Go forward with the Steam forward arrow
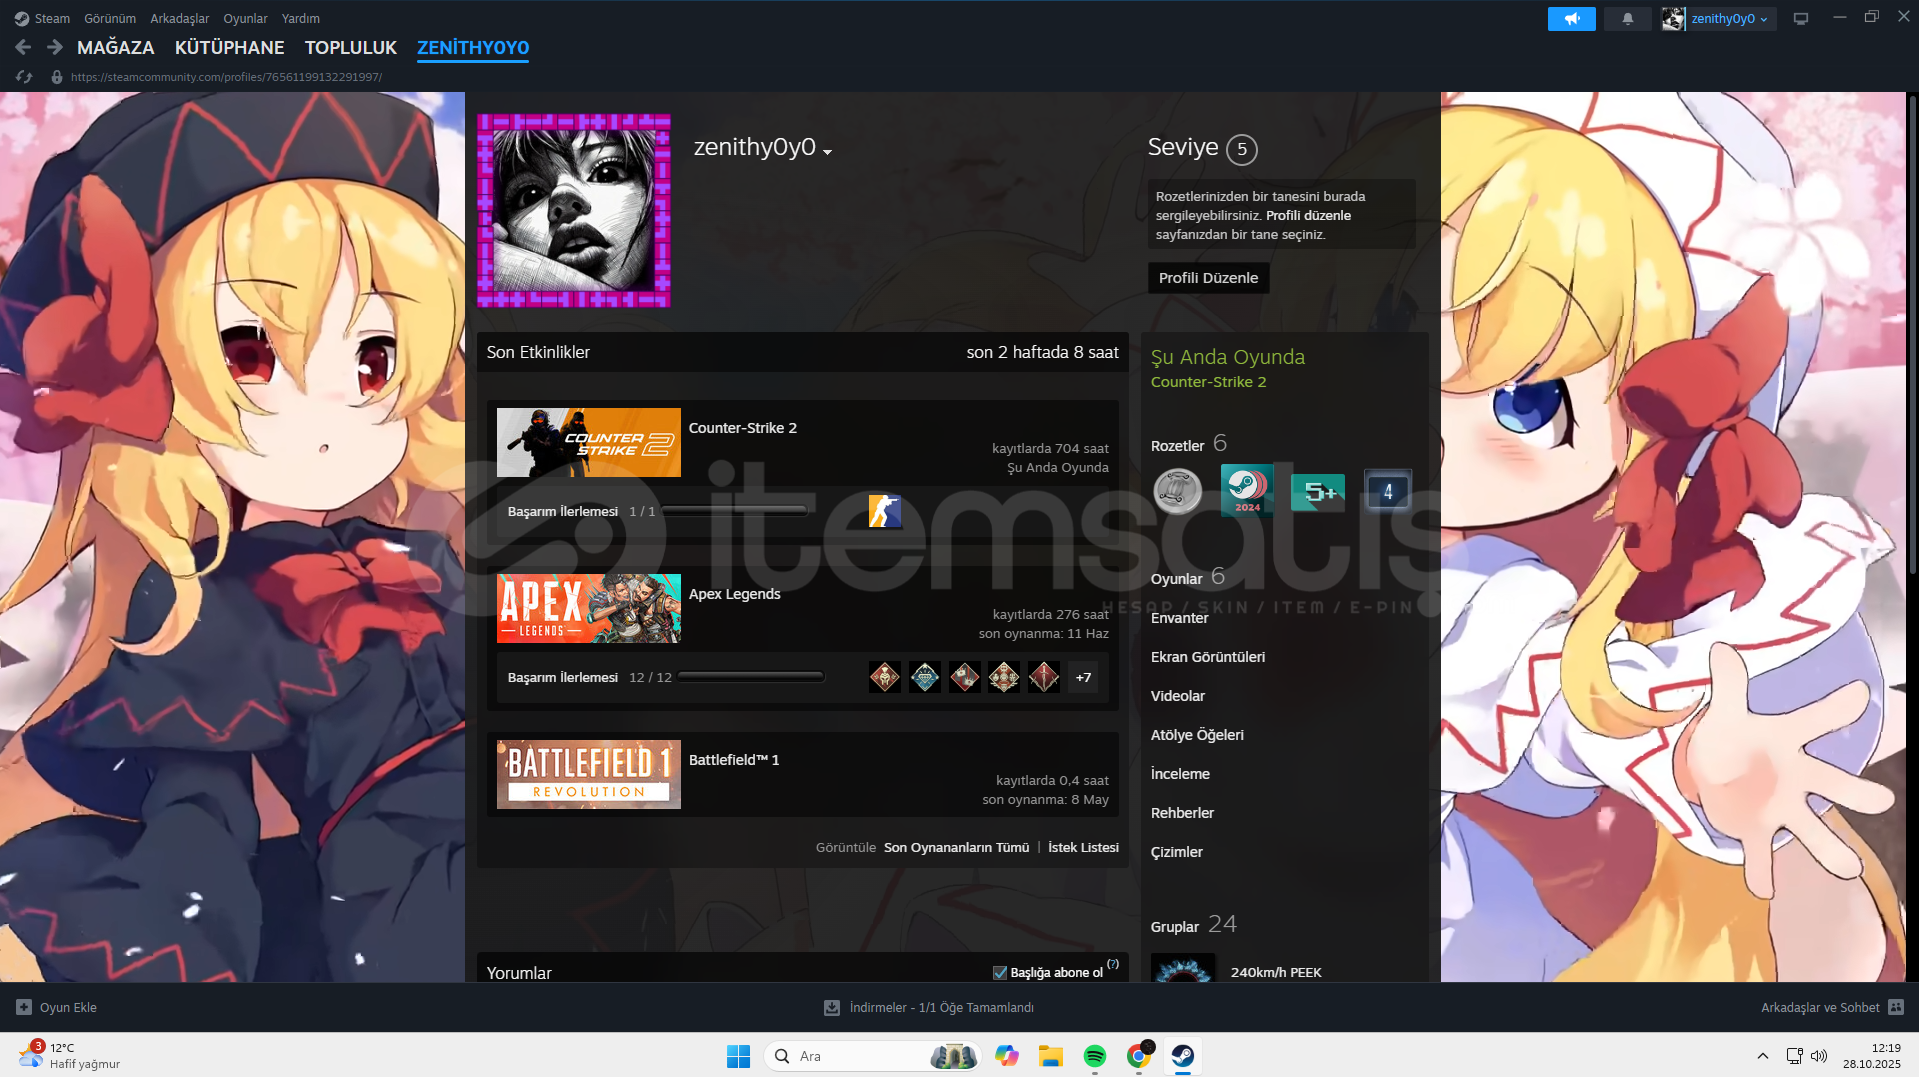 55,47
